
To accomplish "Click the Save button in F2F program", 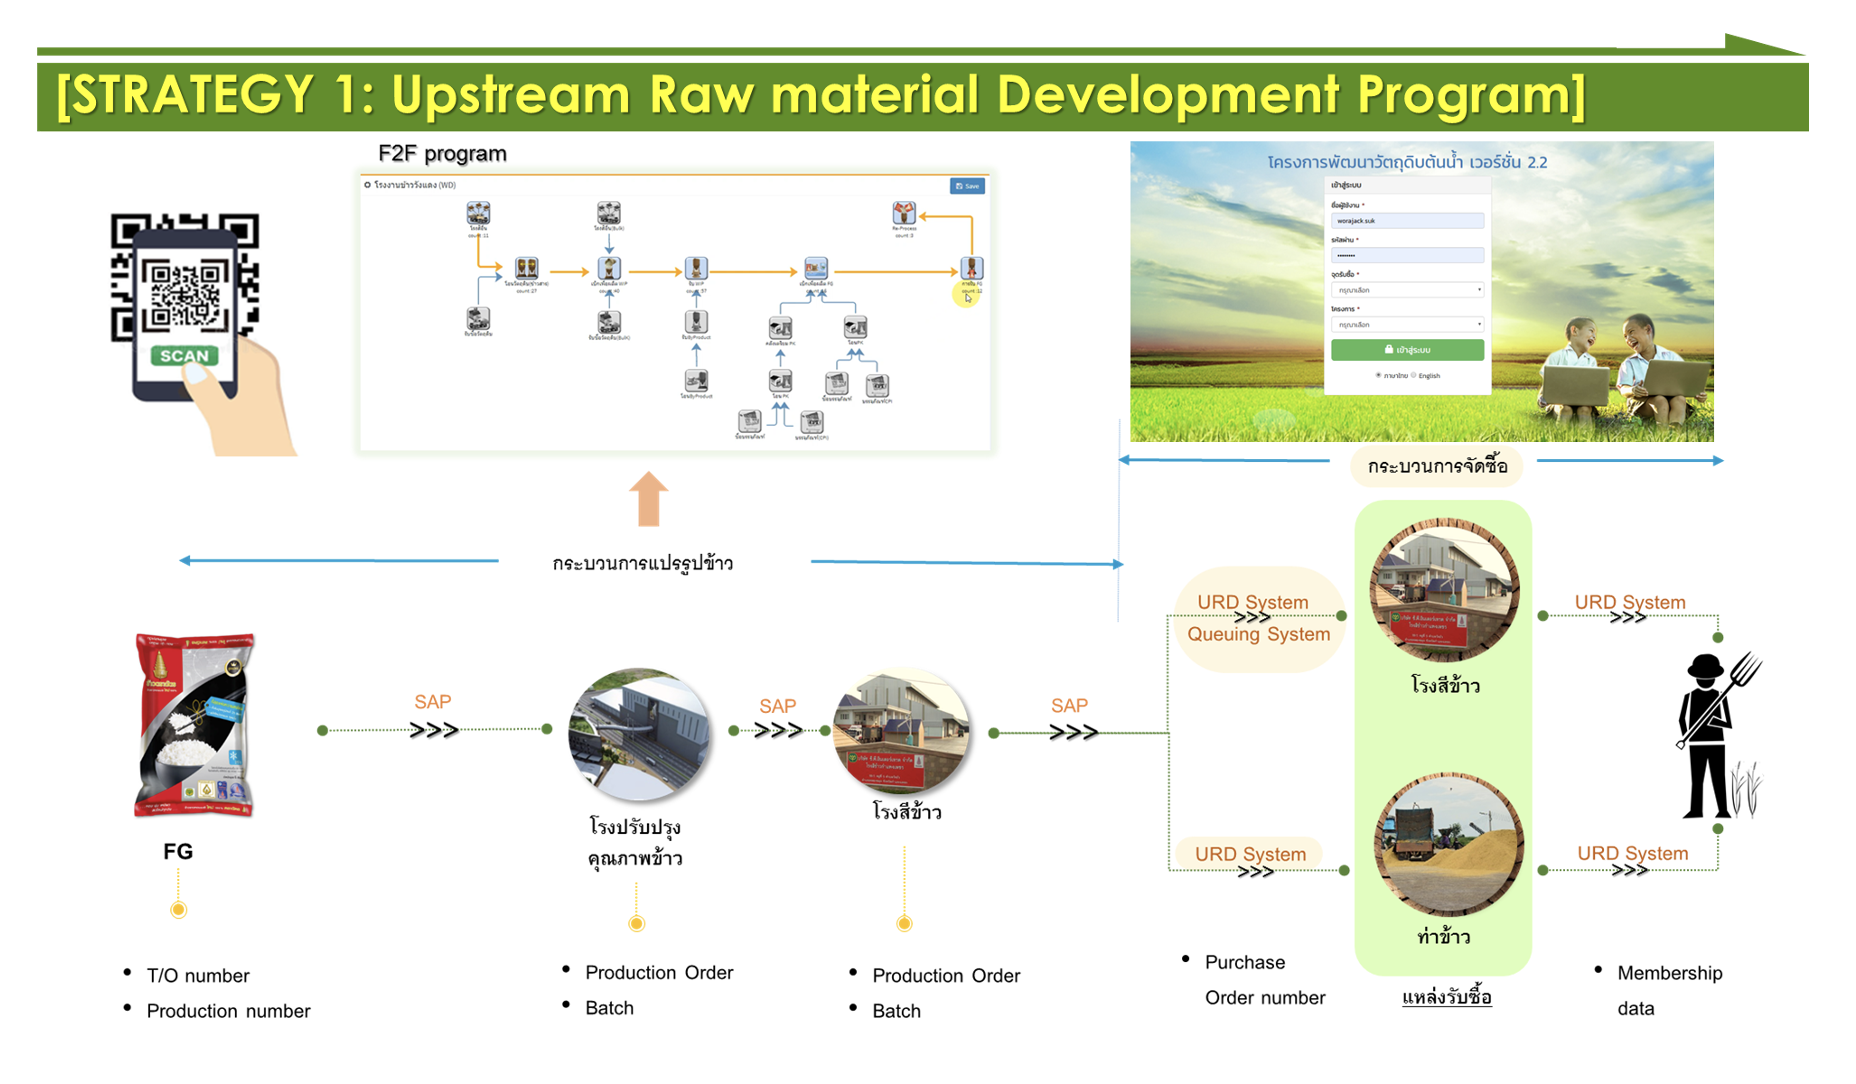I will [967, 186].
